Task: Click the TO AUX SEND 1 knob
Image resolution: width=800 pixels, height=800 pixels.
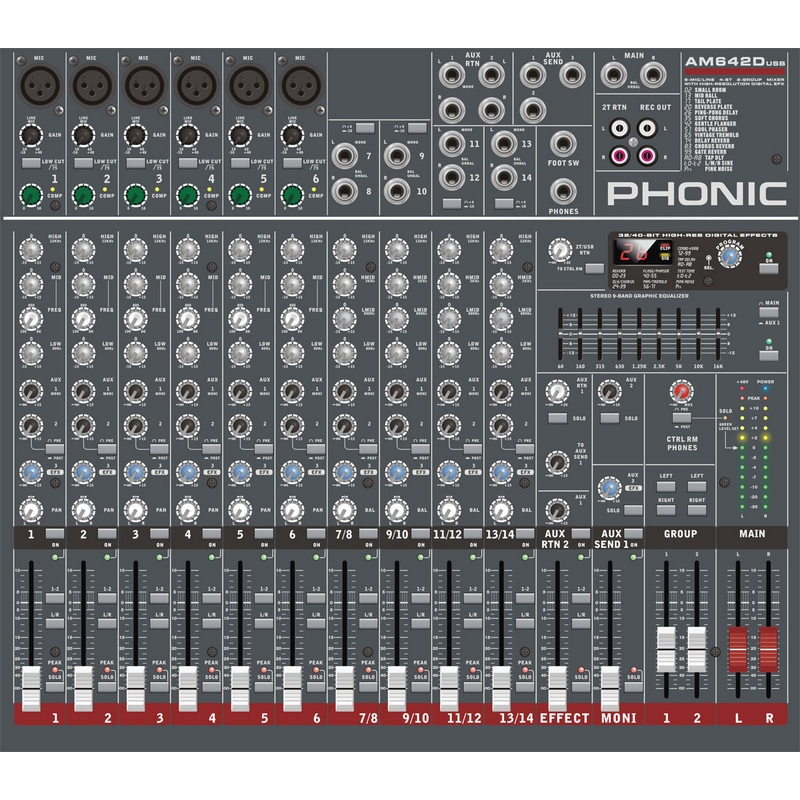Action: [557, 462]
